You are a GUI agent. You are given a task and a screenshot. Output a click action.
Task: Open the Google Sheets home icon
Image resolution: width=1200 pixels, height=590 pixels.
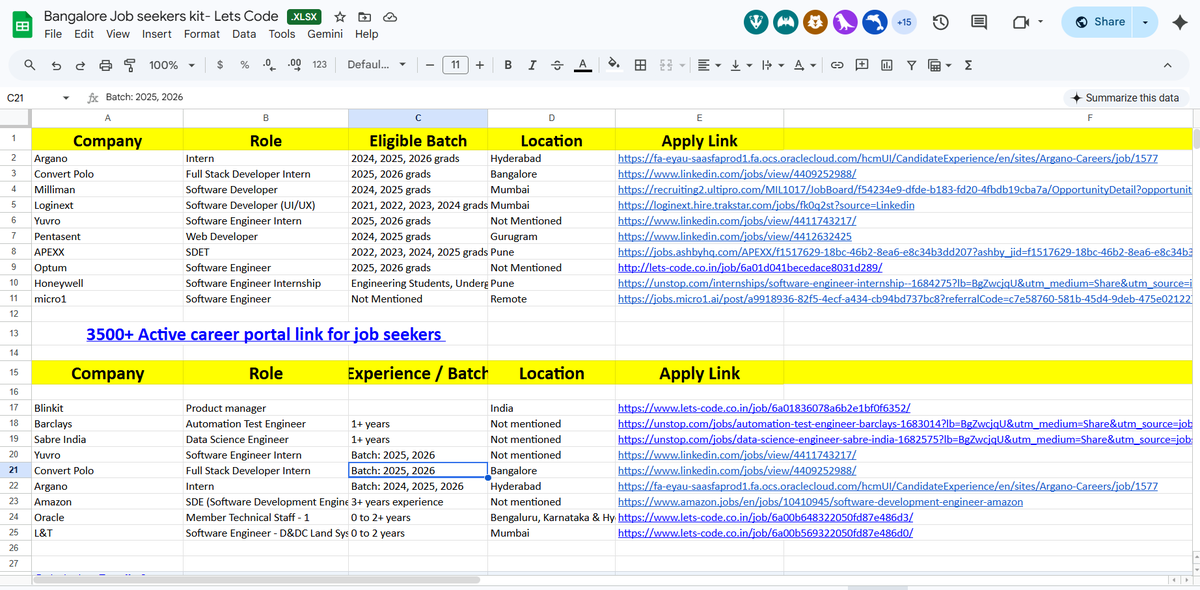[x=20, y=25]
